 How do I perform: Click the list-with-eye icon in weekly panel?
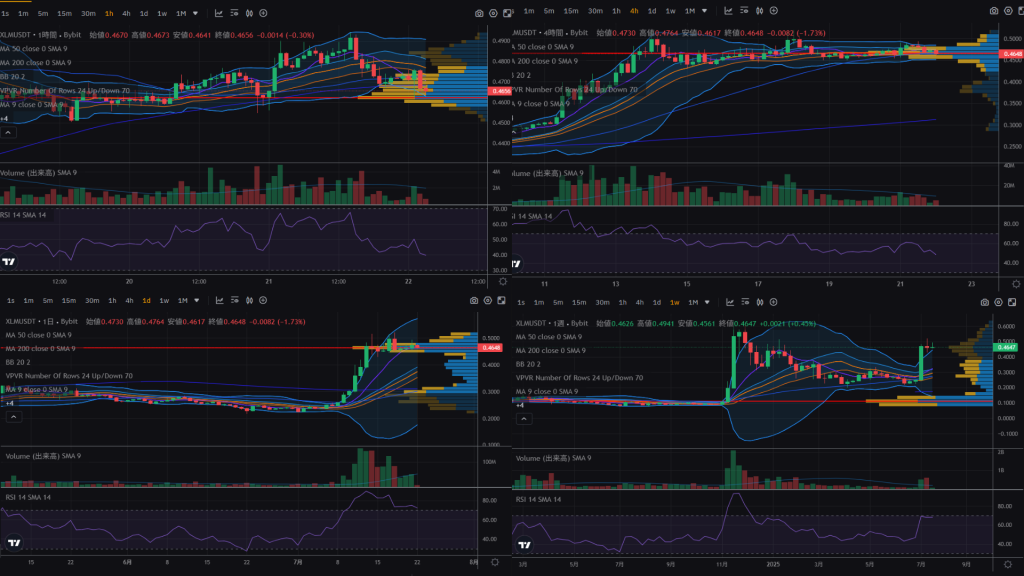pyautogui.click(x=745, y=302)
